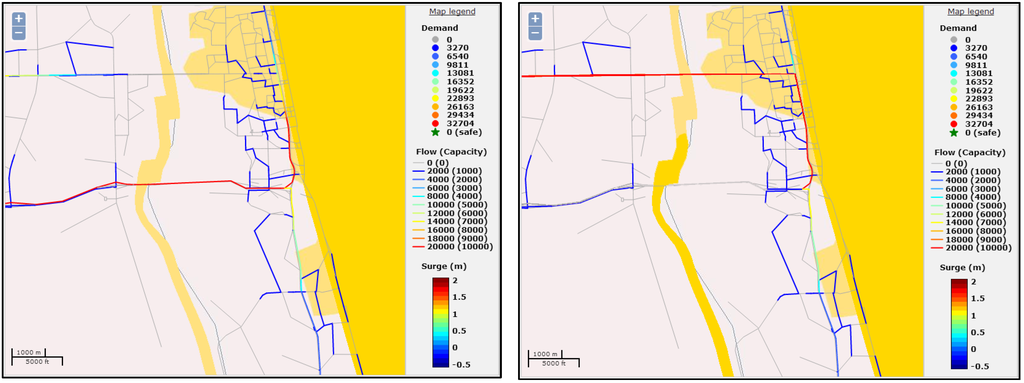Screen dimensions: 1024x383
Task: Click the right map scale bar
Action: (553, 358)
